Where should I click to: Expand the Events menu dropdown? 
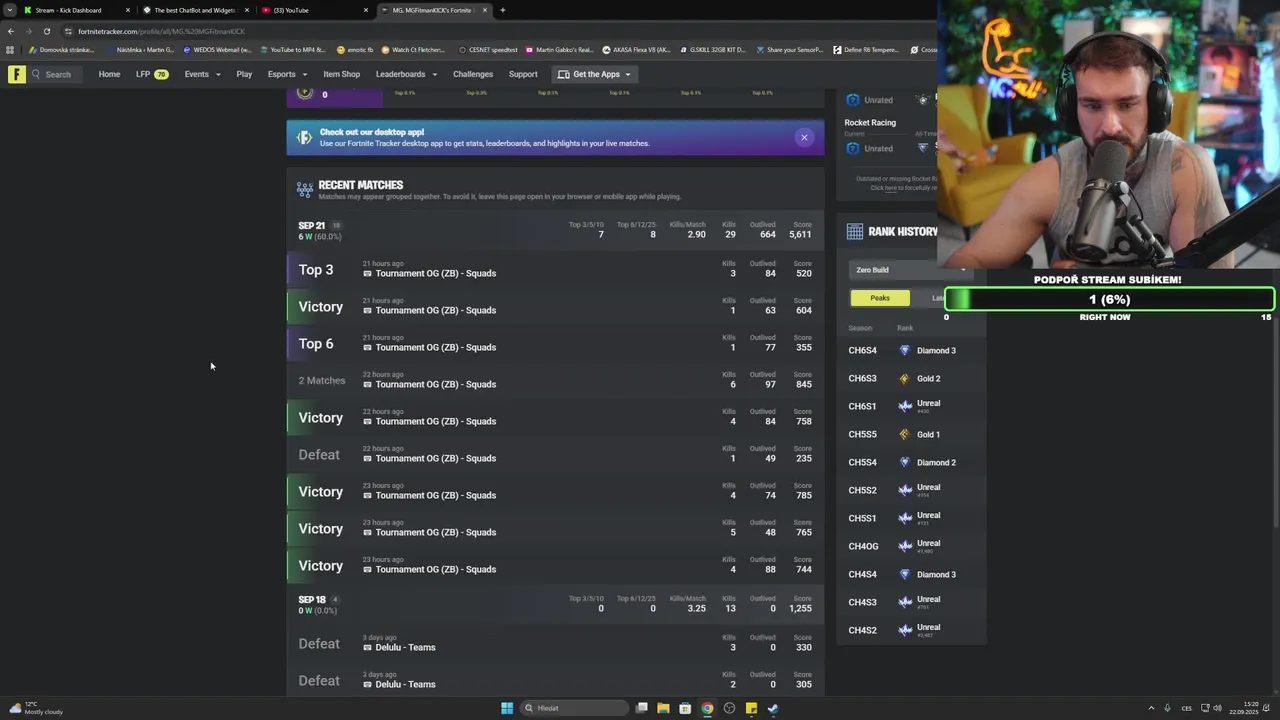[x=202, y=74]
